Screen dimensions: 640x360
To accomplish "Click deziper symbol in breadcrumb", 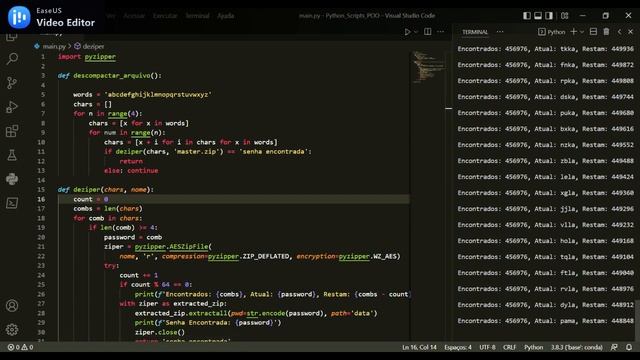I will coord(89,46).
